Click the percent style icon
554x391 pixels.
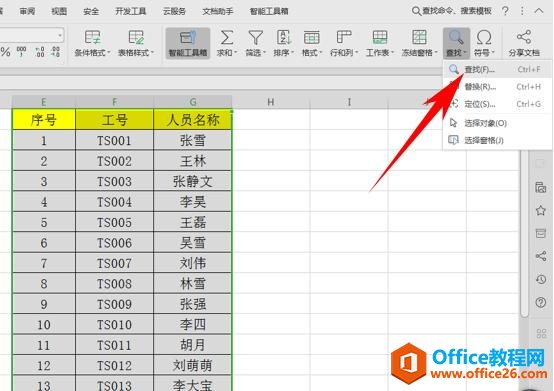5,52
